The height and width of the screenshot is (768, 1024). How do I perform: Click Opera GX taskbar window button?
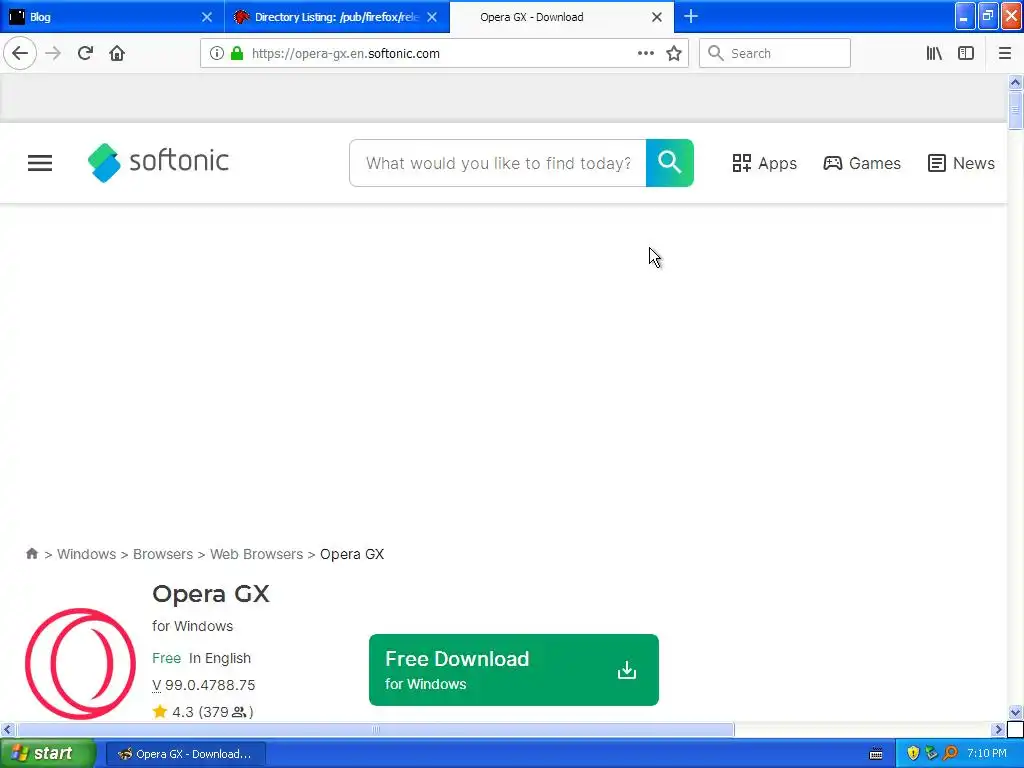pyautogui.click(x=185, y=754)
